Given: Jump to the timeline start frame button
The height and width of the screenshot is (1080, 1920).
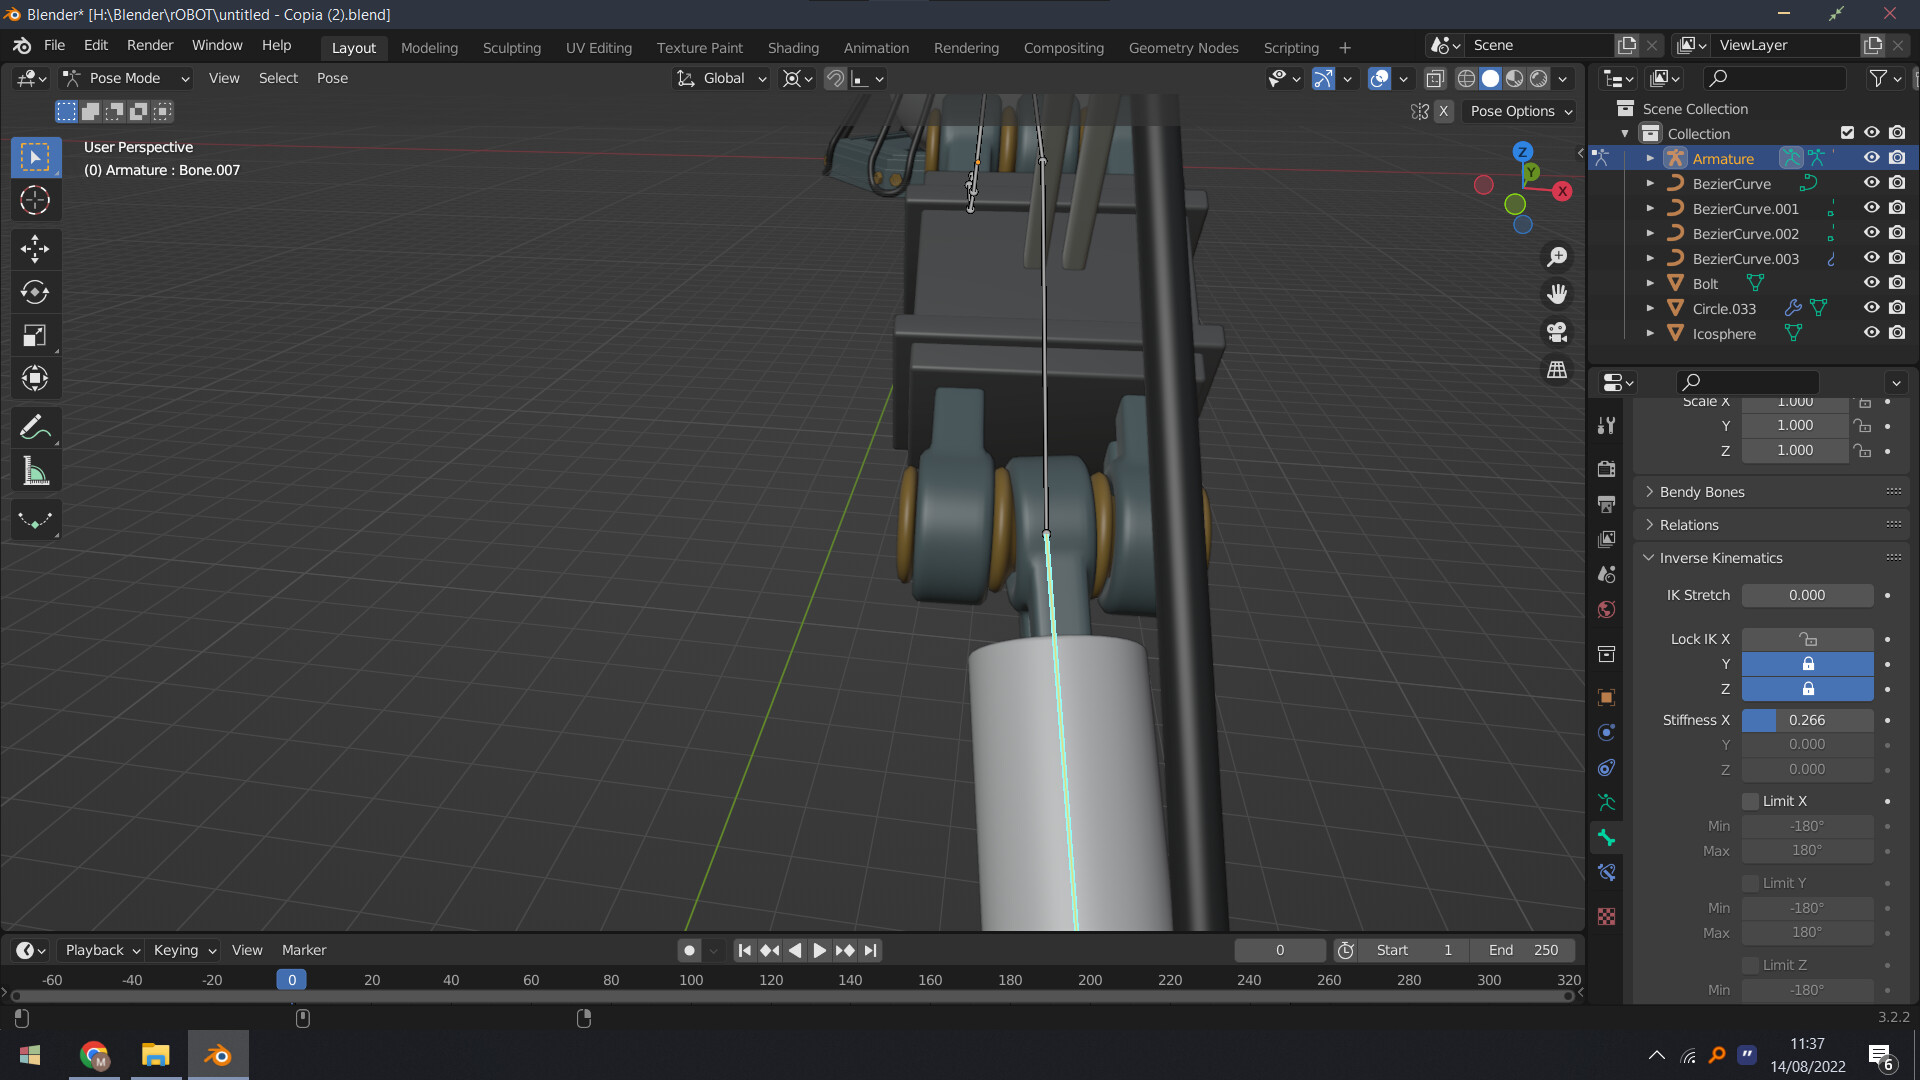Looking at the screenshot, I should 744,950.
